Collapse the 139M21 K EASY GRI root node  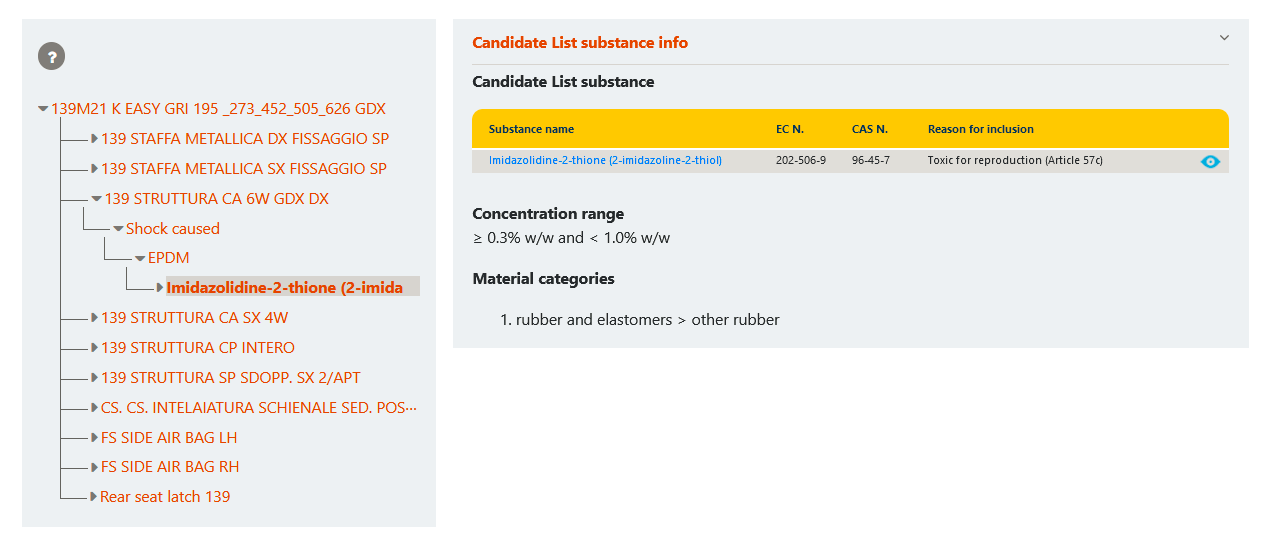pos(43,109)
